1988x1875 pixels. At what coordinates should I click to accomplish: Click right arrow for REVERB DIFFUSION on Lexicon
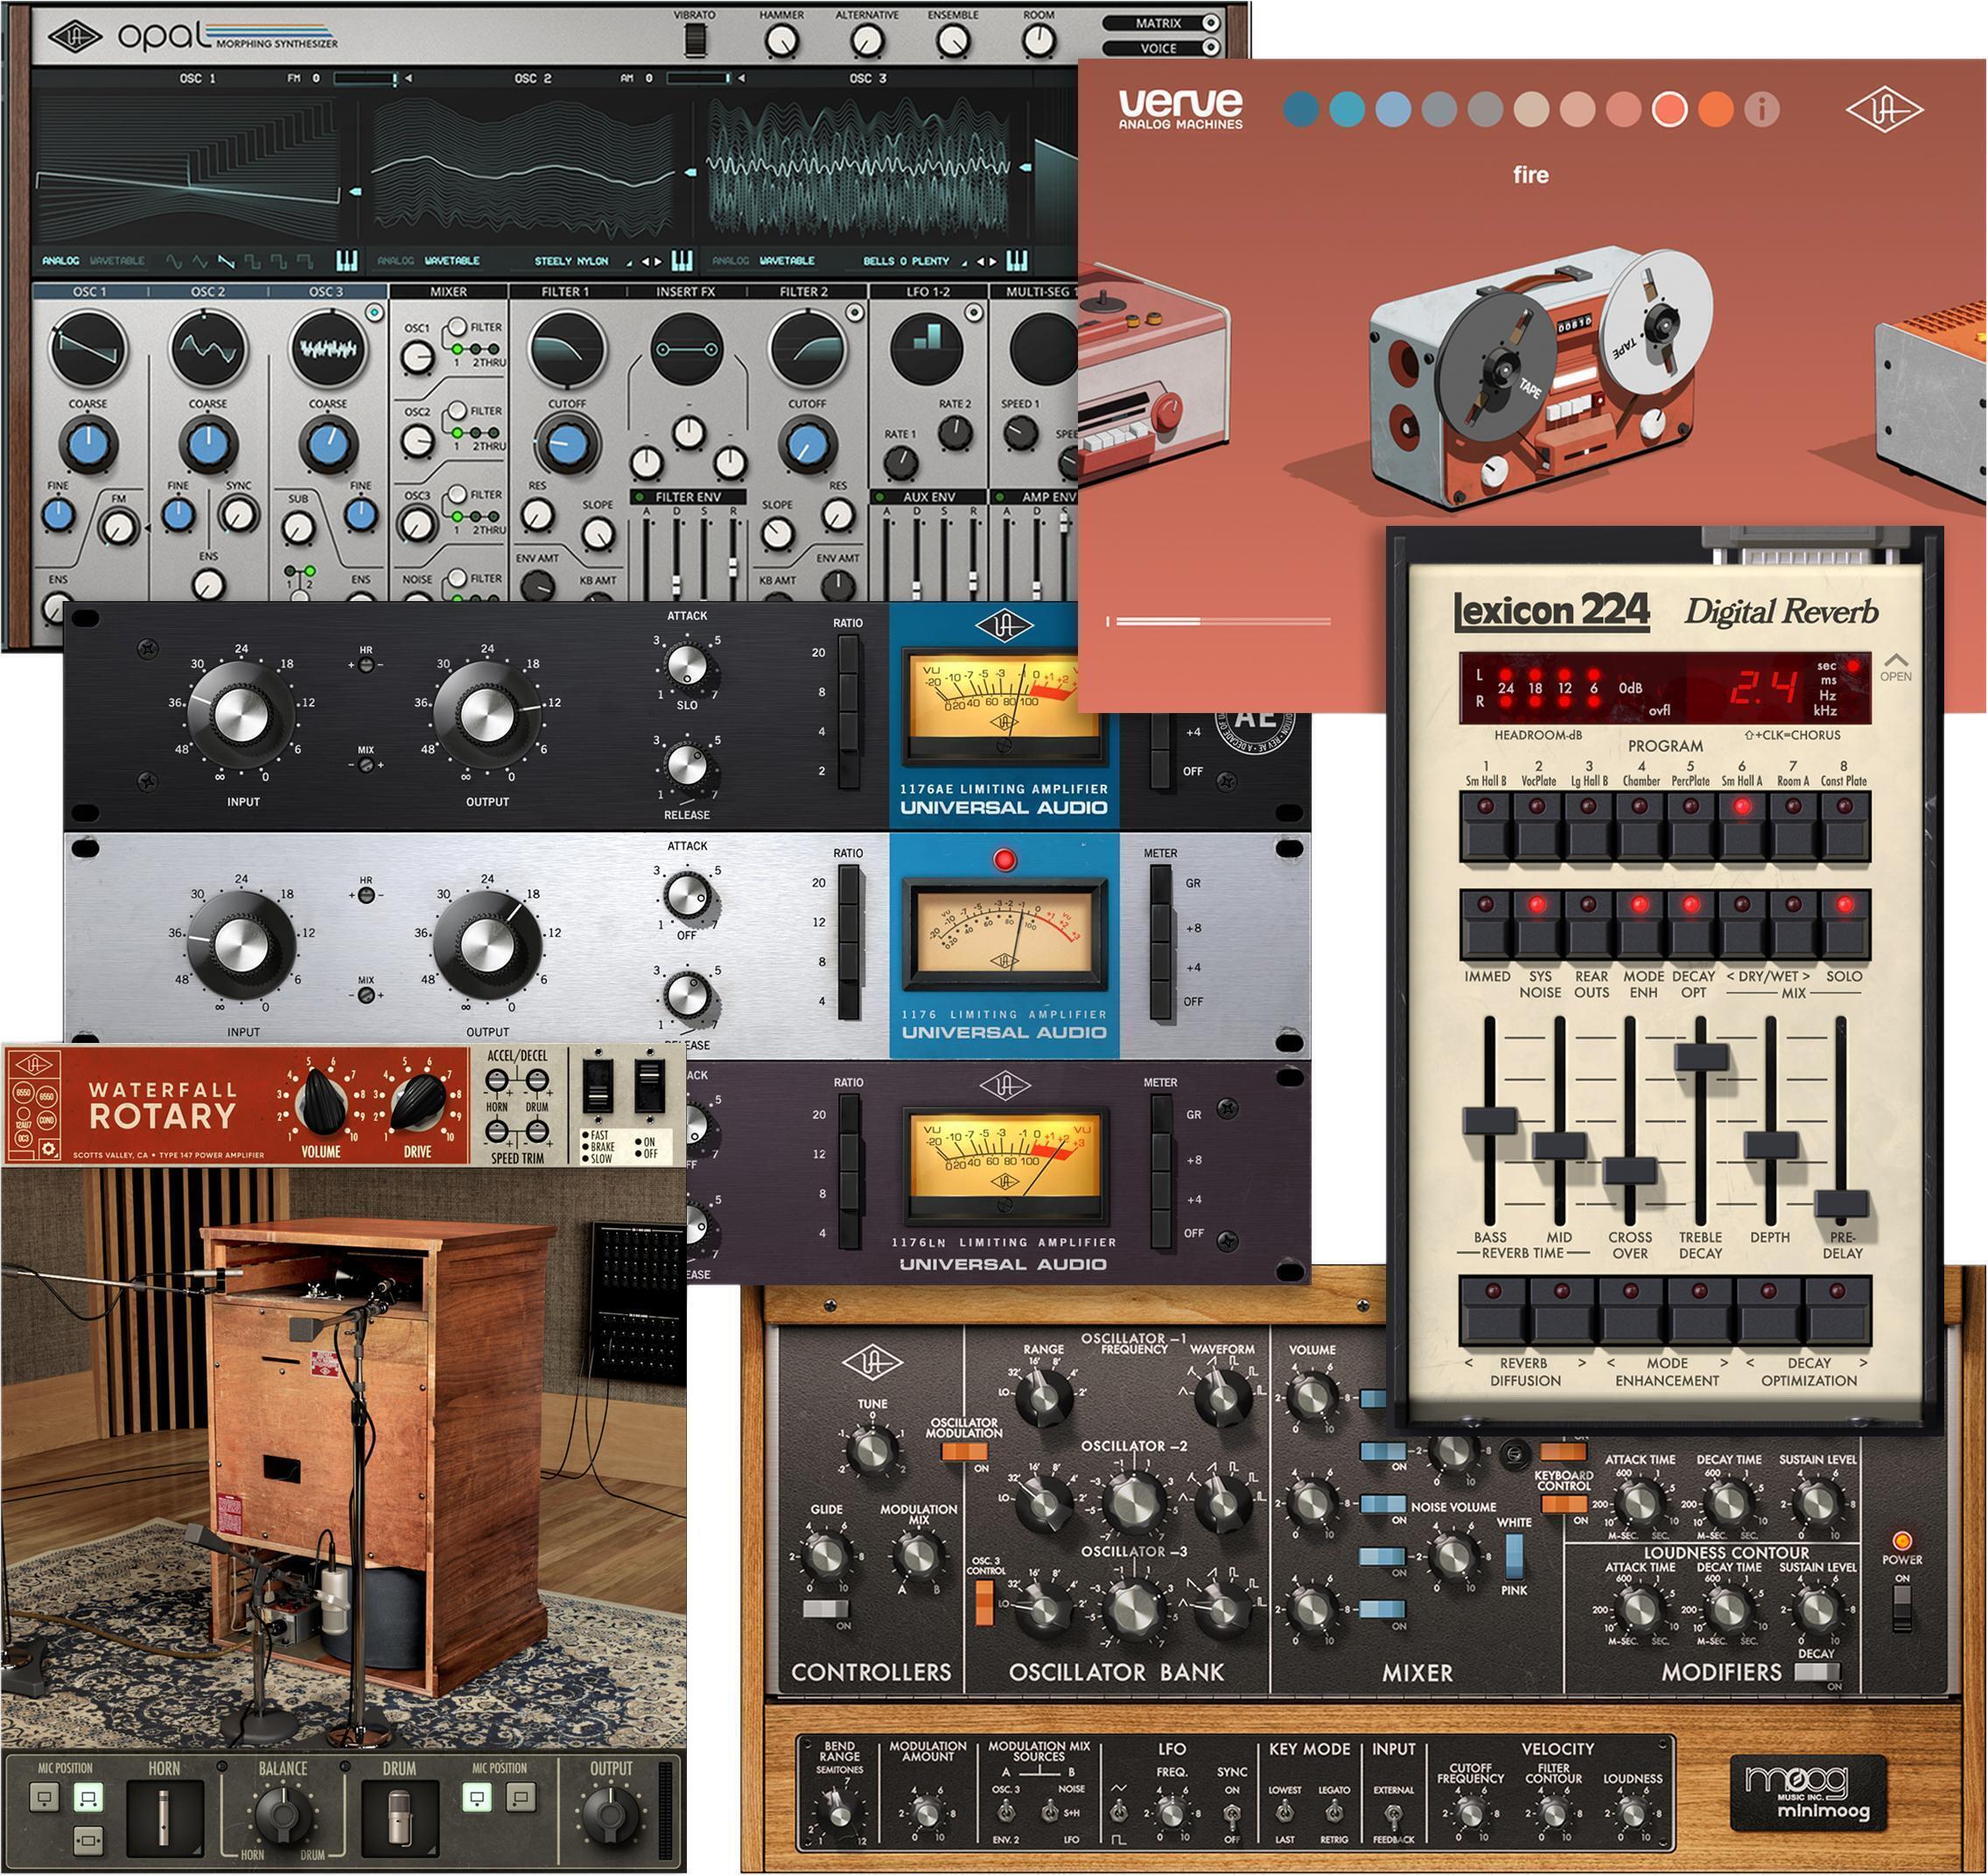(1582, 1363)
